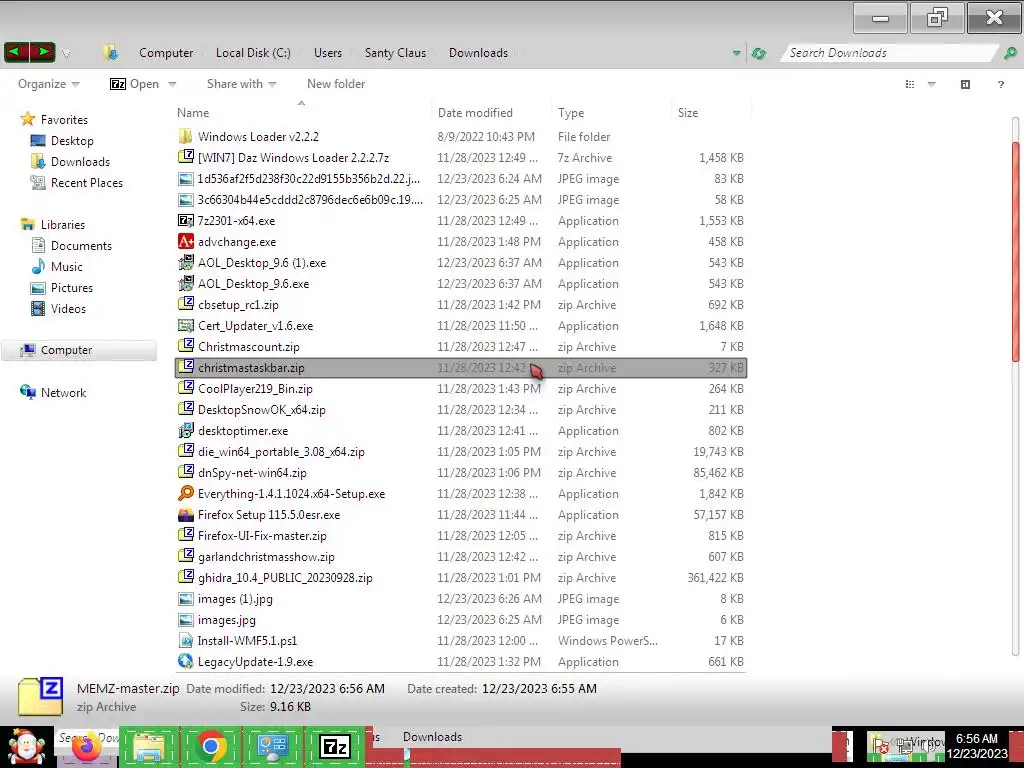
Task: Click Open with 7-Zip button
Action: (x=135, y=84)
